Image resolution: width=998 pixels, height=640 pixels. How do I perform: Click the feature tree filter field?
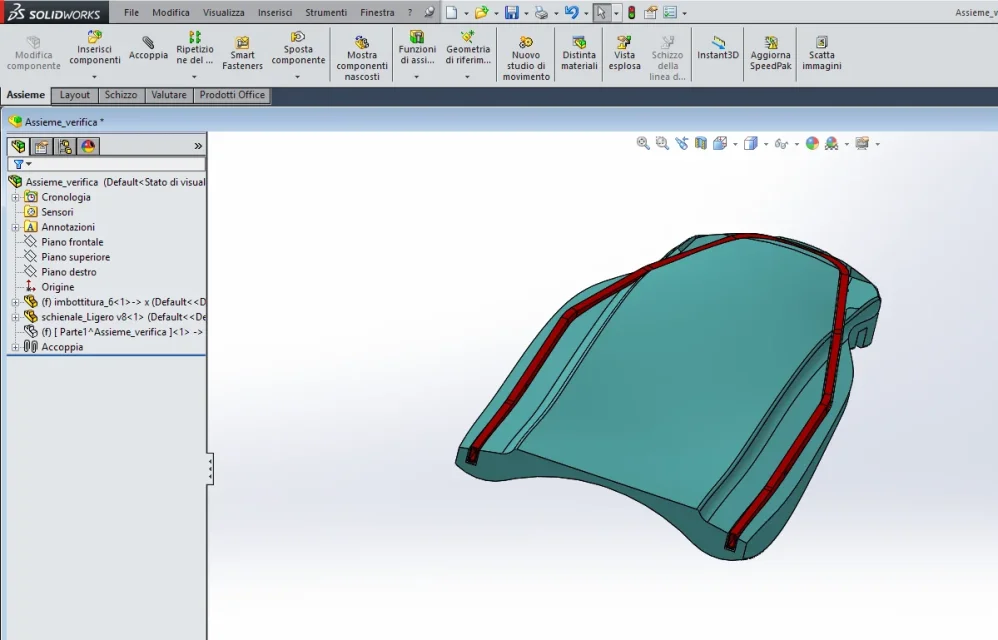(x=106, y=164)
